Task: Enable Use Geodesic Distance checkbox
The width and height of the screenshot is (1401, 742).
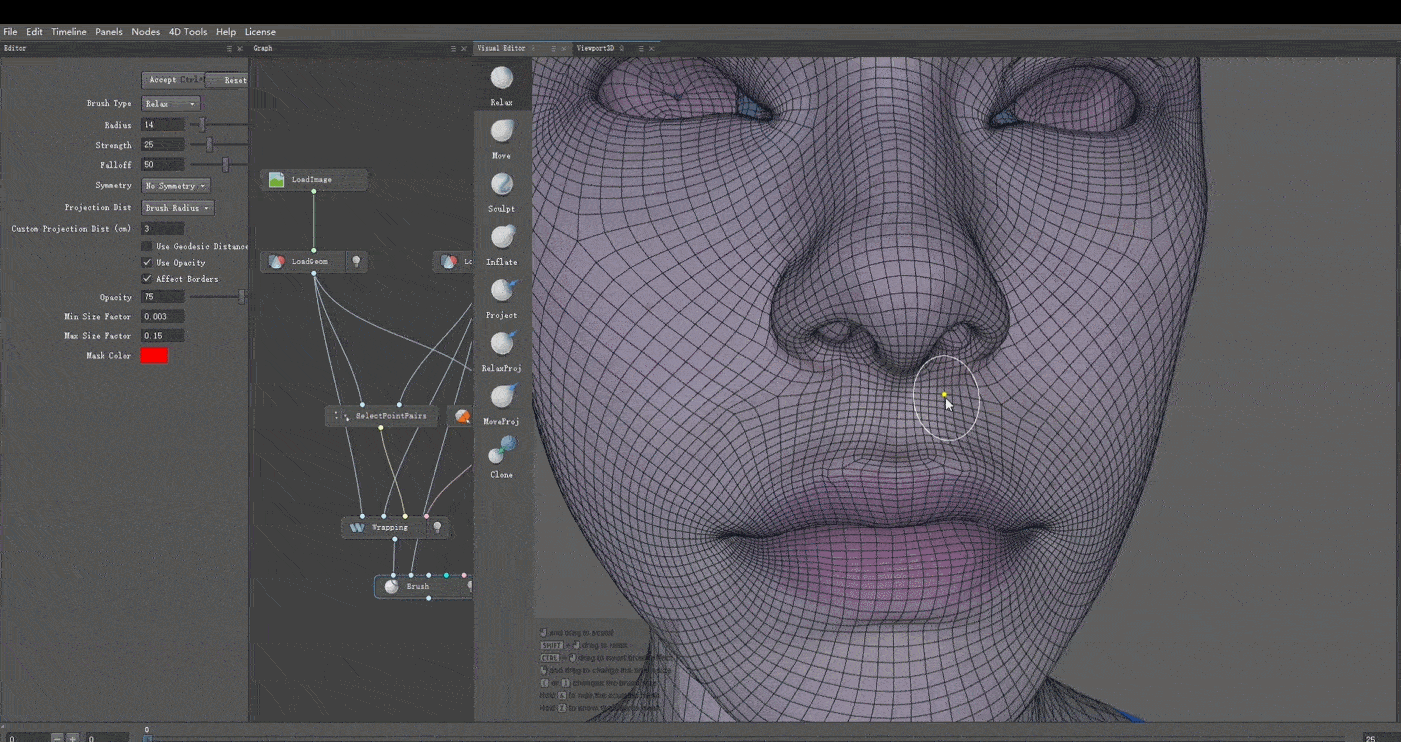Action: (x=147, y=246)
